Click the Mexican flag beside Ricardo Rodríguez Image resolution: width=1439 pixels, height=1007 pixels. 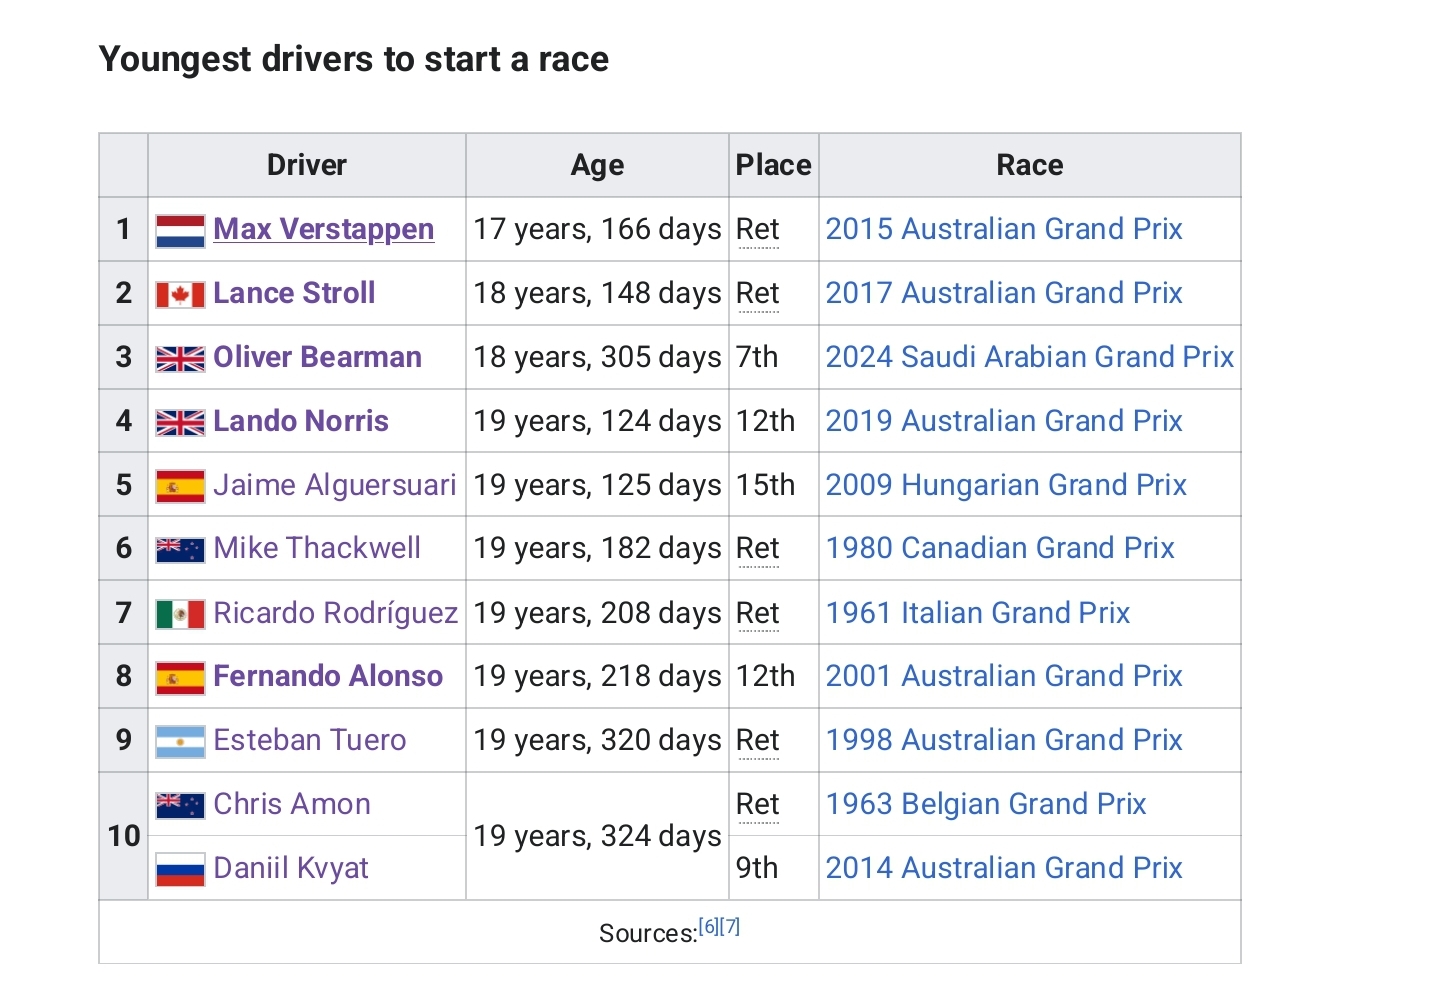(180, 614)
